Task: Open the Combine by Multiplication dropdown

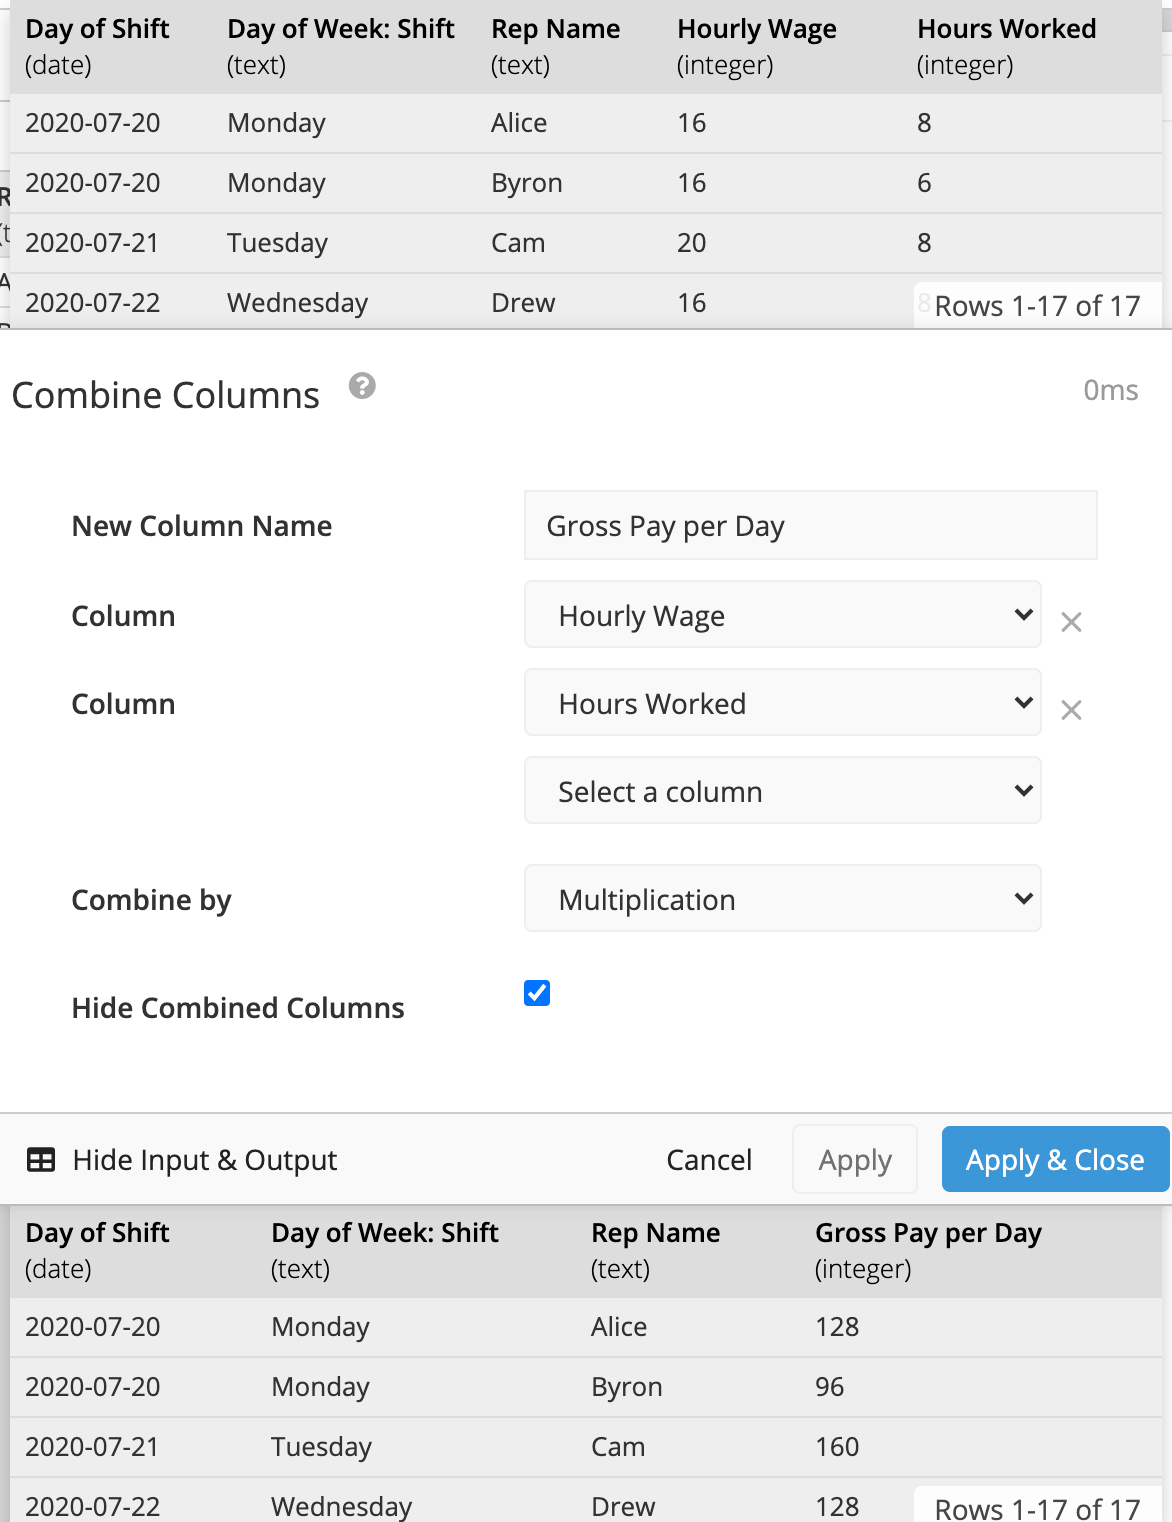Action: coord(783,898)
